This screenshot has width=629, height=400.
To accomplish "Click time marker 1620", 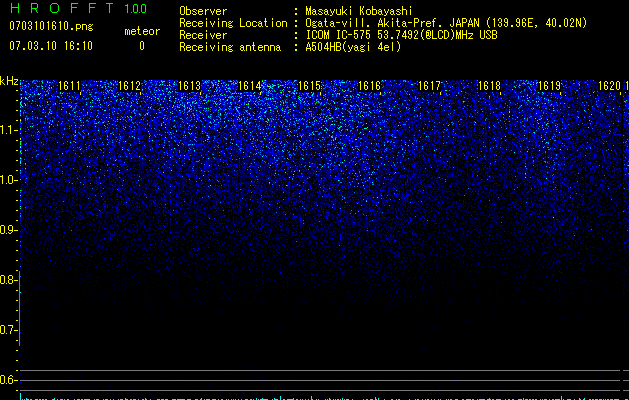I will pyautogui.click(x=609, y=86).
